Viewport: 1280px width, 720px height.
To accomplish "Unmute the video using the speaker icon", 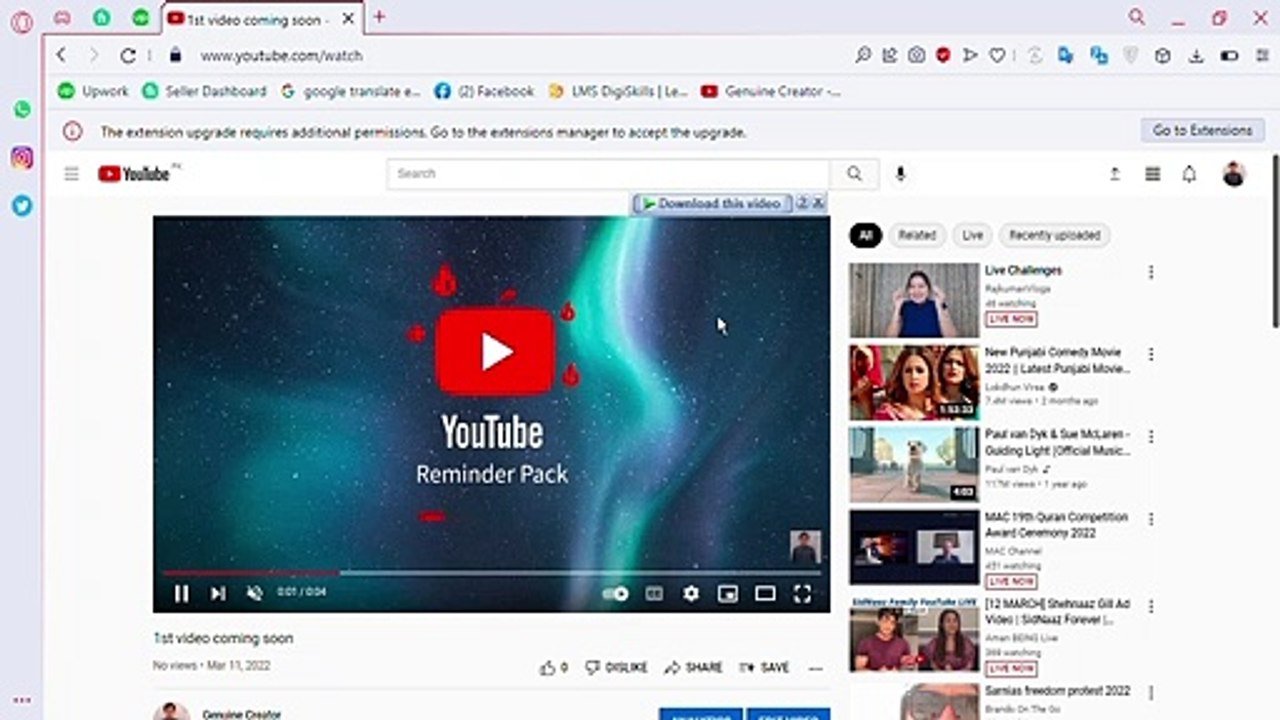I will point(254,594).
